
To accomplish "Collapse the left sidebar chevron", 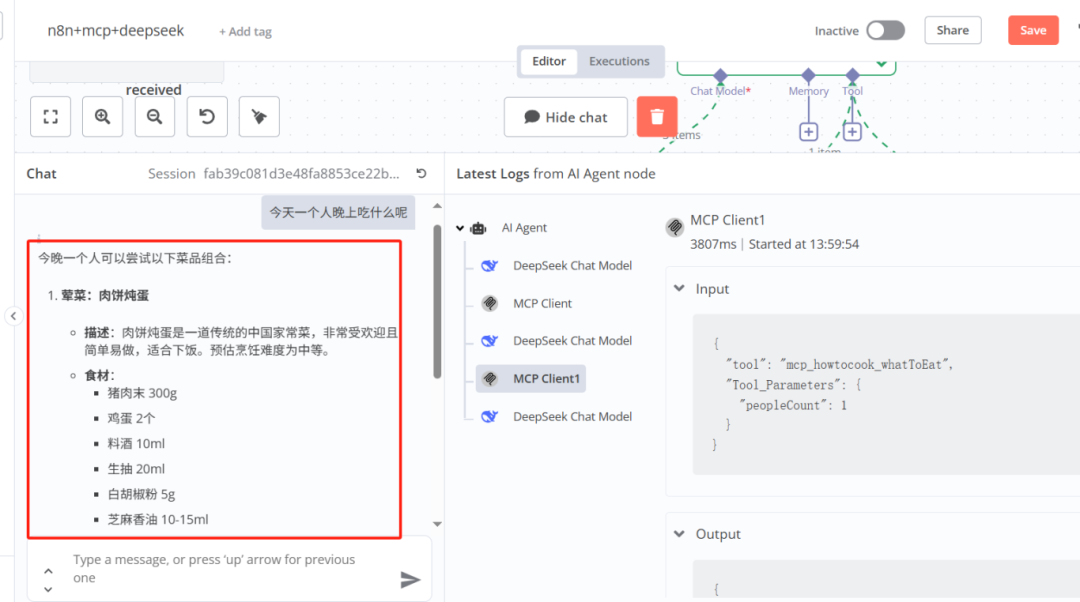I will 14,316.
